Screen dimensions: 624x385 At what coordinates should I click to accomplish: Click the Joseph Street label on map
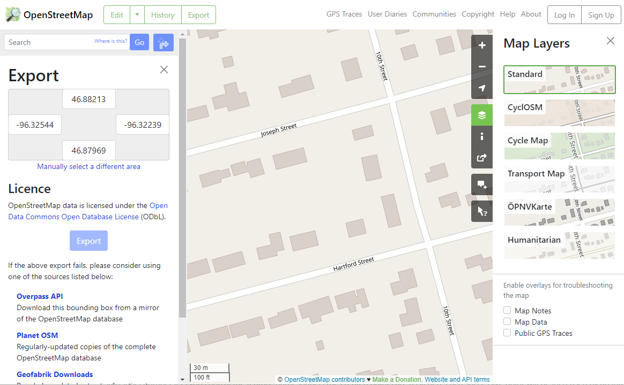[279, 130]
